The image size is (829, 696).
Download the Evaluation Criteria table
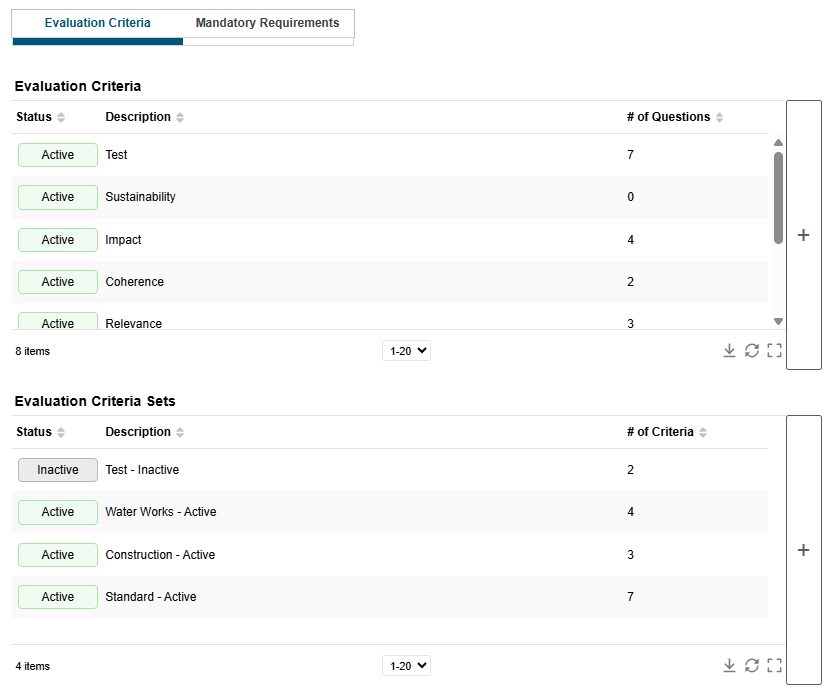[x=729, y=350]
